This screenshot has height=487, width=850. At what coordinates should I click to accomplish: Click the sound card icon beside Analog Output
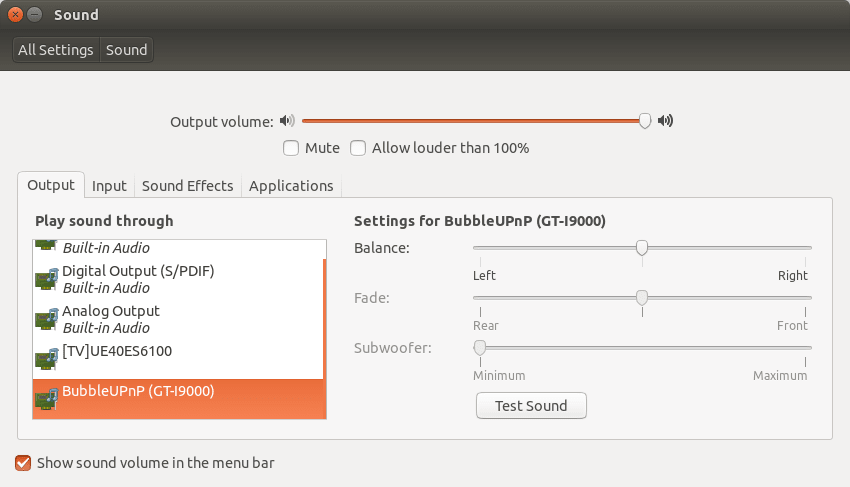pos(47,319)
